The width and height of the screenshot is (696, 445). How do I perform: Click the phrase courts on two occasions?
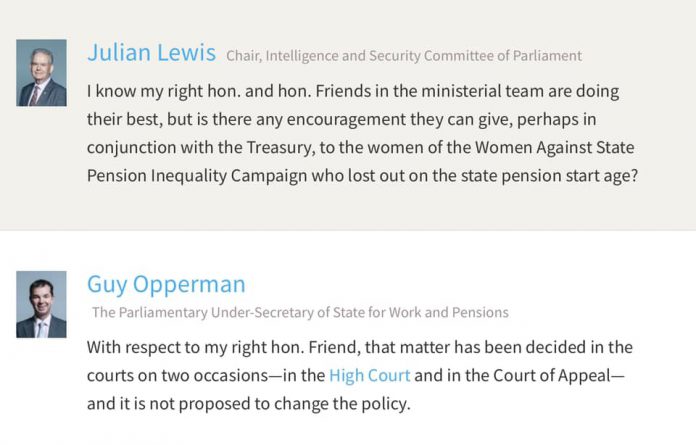178,375
